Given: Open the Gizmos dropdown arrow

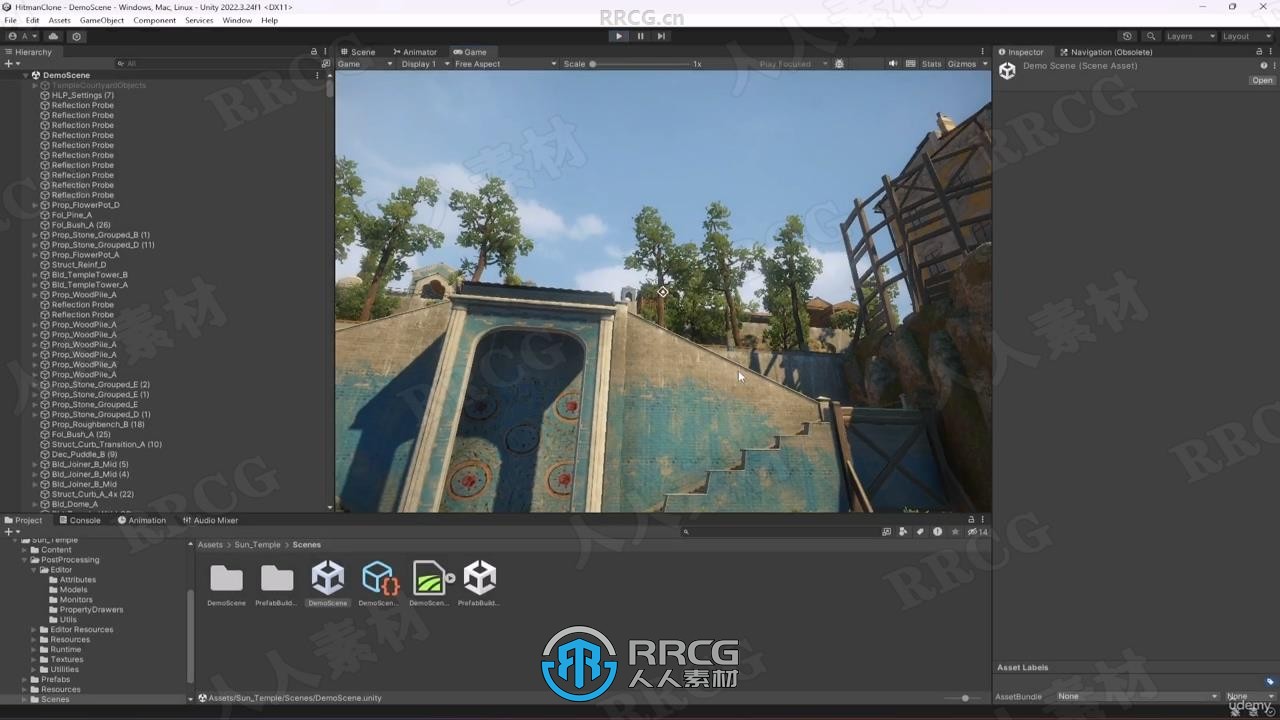Looking at the screenshot, I should pyautogui.click(x=984, y=64).
